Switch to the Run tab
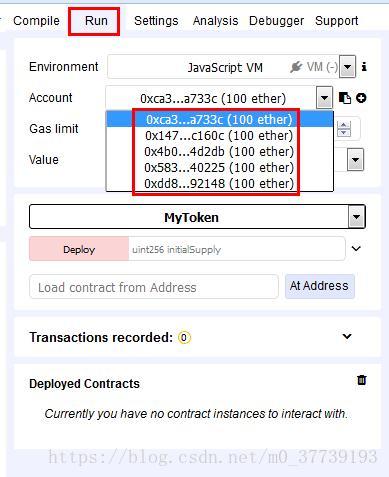Viewport: 389px width, 477px height. pos(96,21)
